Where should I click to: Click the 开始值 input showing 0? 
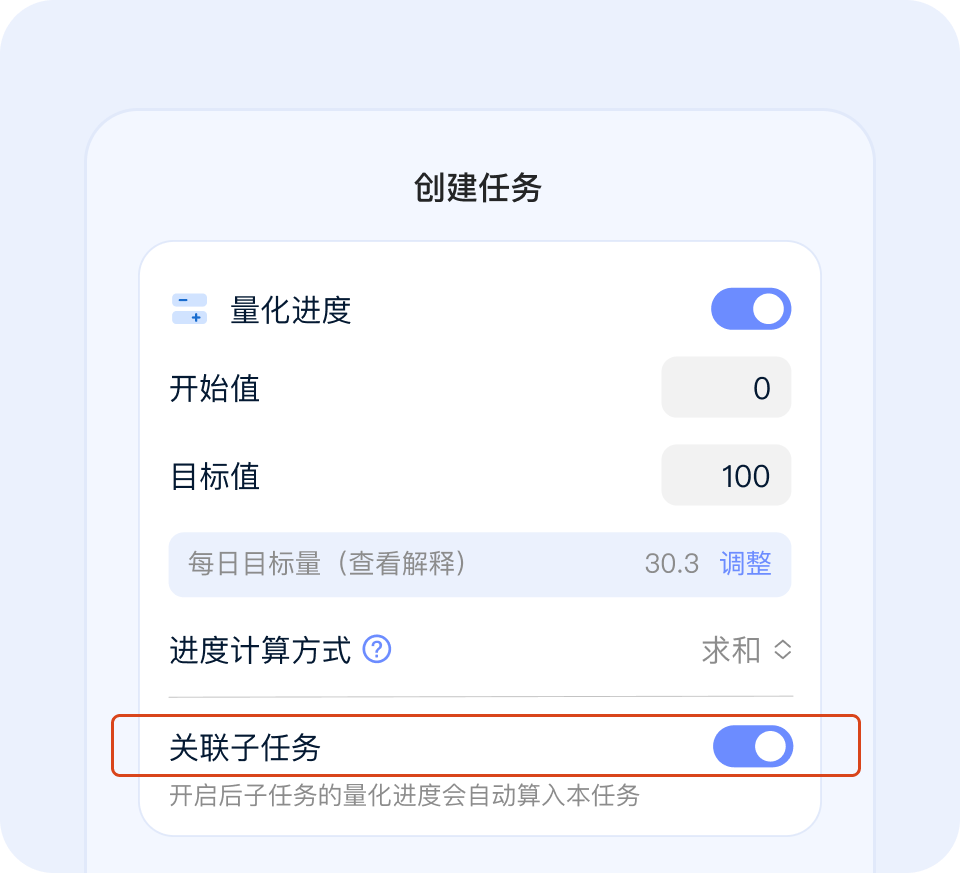(x=726, y=387)
